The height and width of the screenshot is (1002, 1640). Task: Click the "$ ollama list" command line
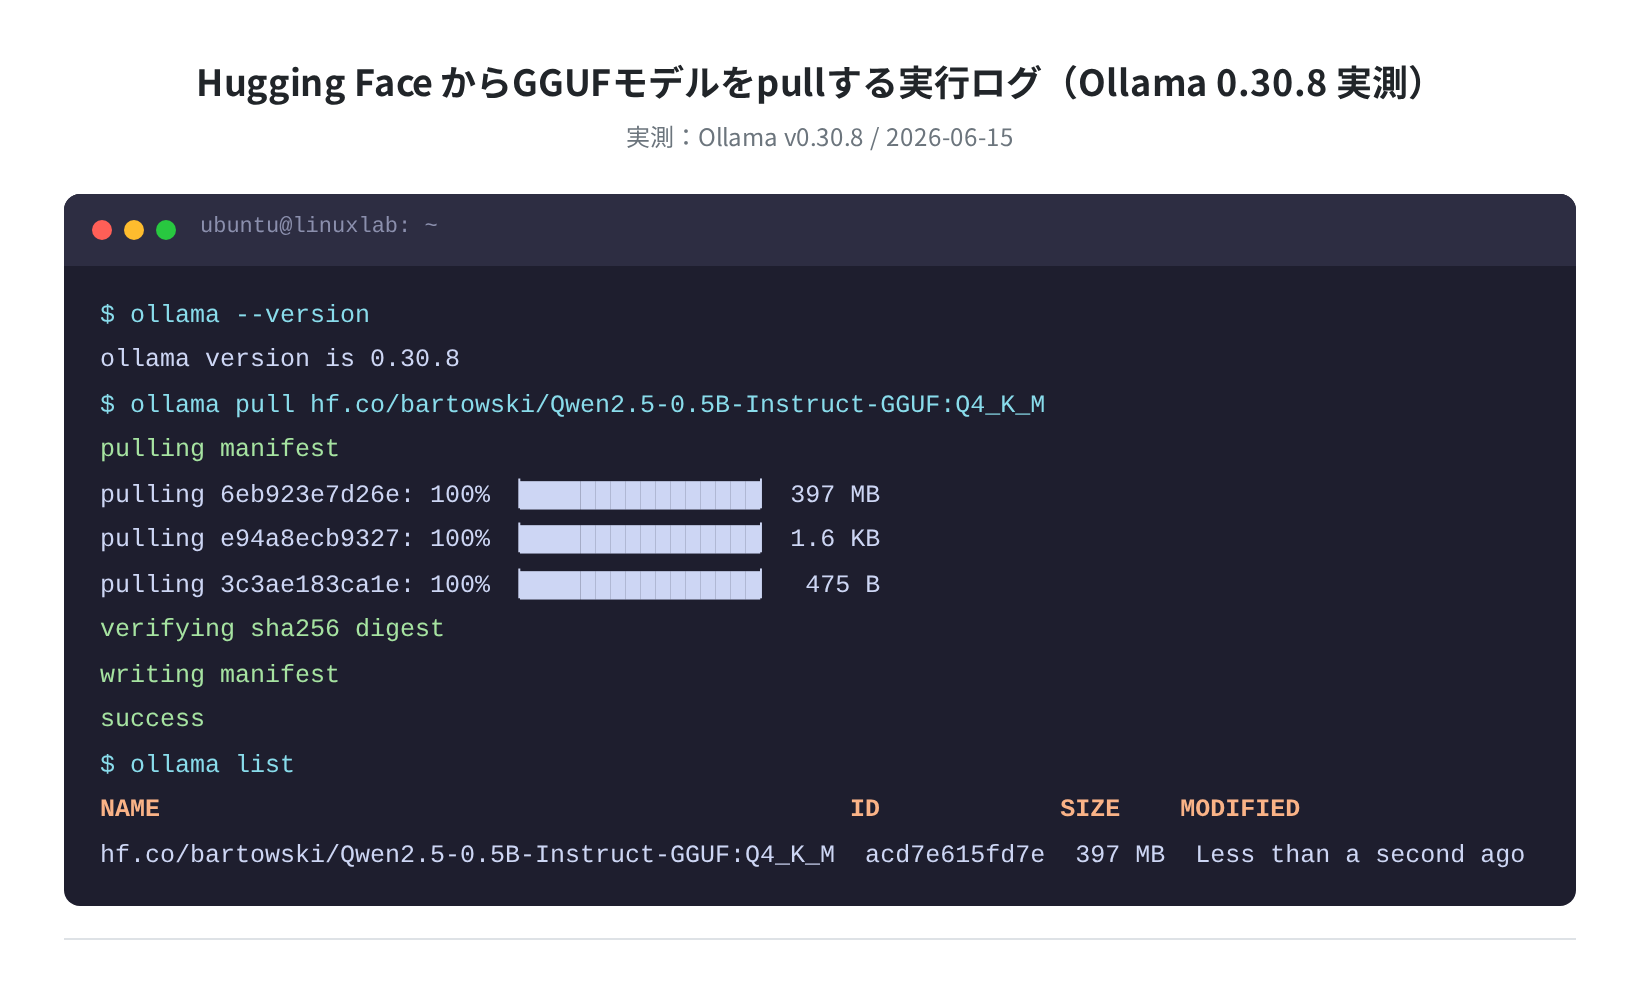click(x=197, y=764)
